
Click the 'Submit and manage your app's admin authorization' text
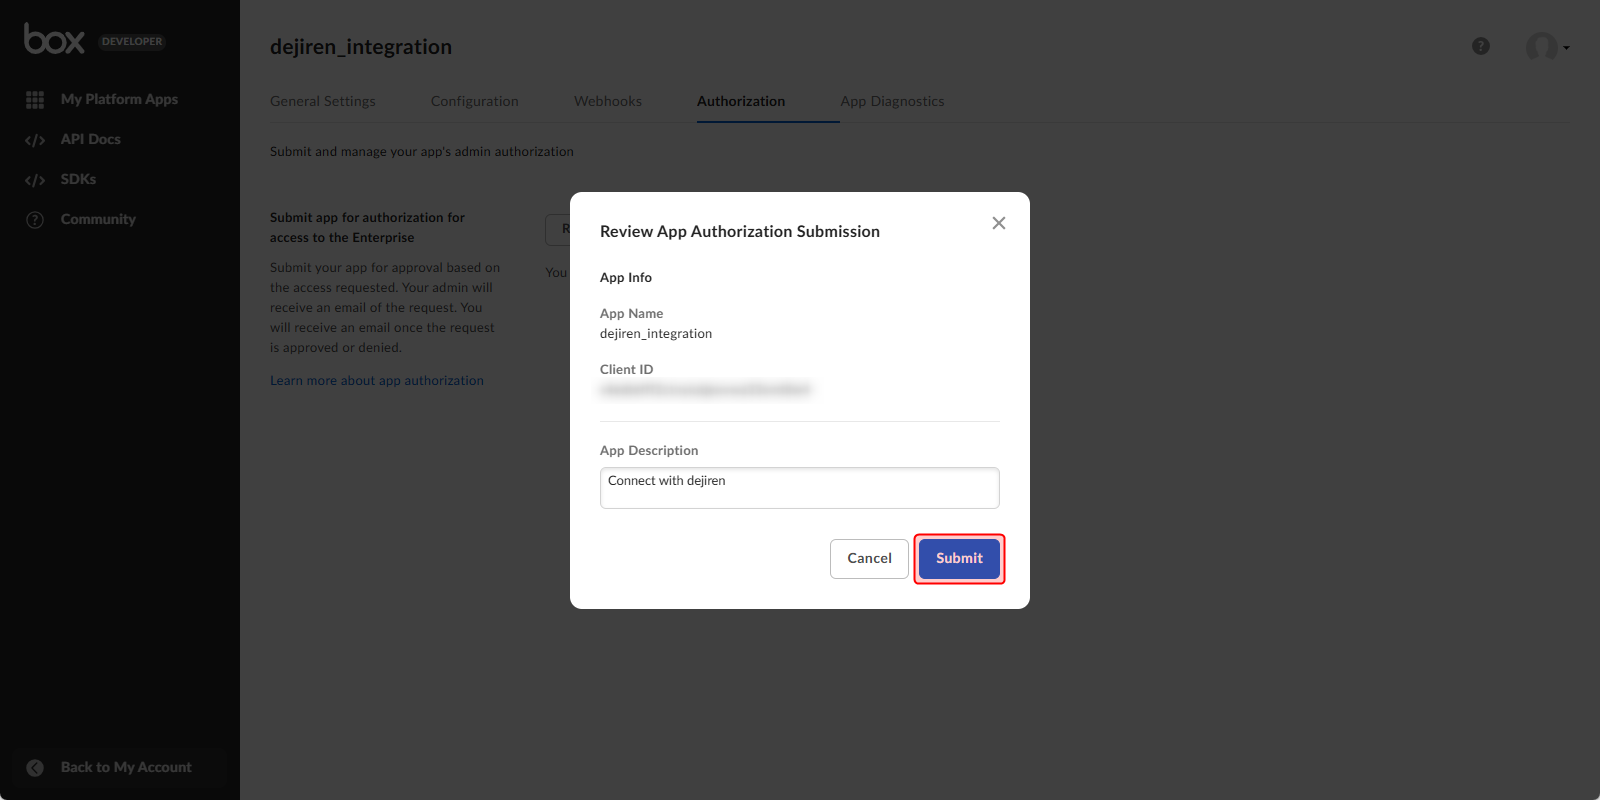point(422,151)
